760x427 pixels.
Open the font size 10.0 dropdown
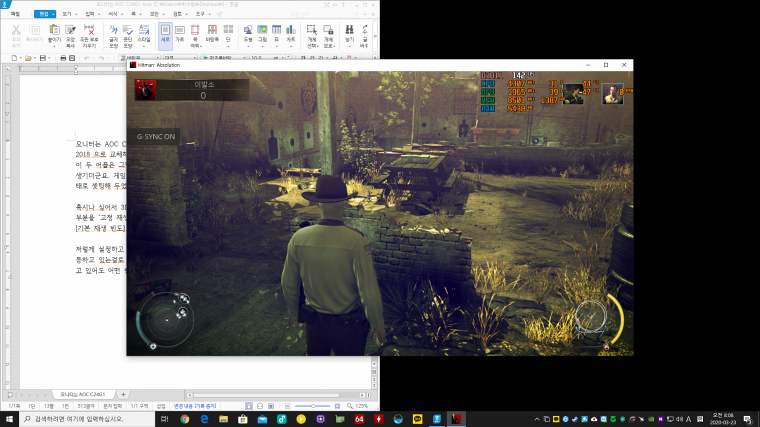tap(282, 58)
